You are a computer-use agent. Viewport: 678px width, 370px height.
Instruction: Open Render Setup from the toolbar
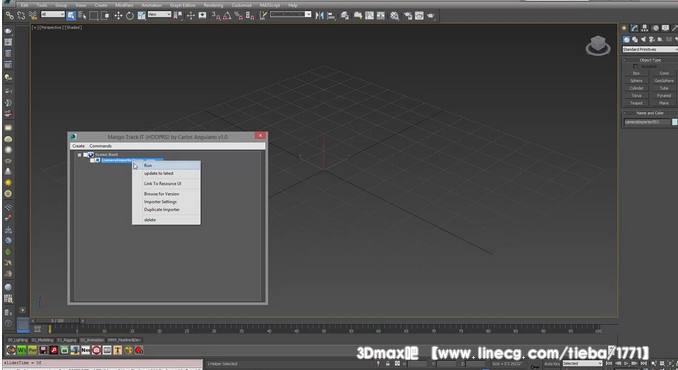(x=408, y=16)
